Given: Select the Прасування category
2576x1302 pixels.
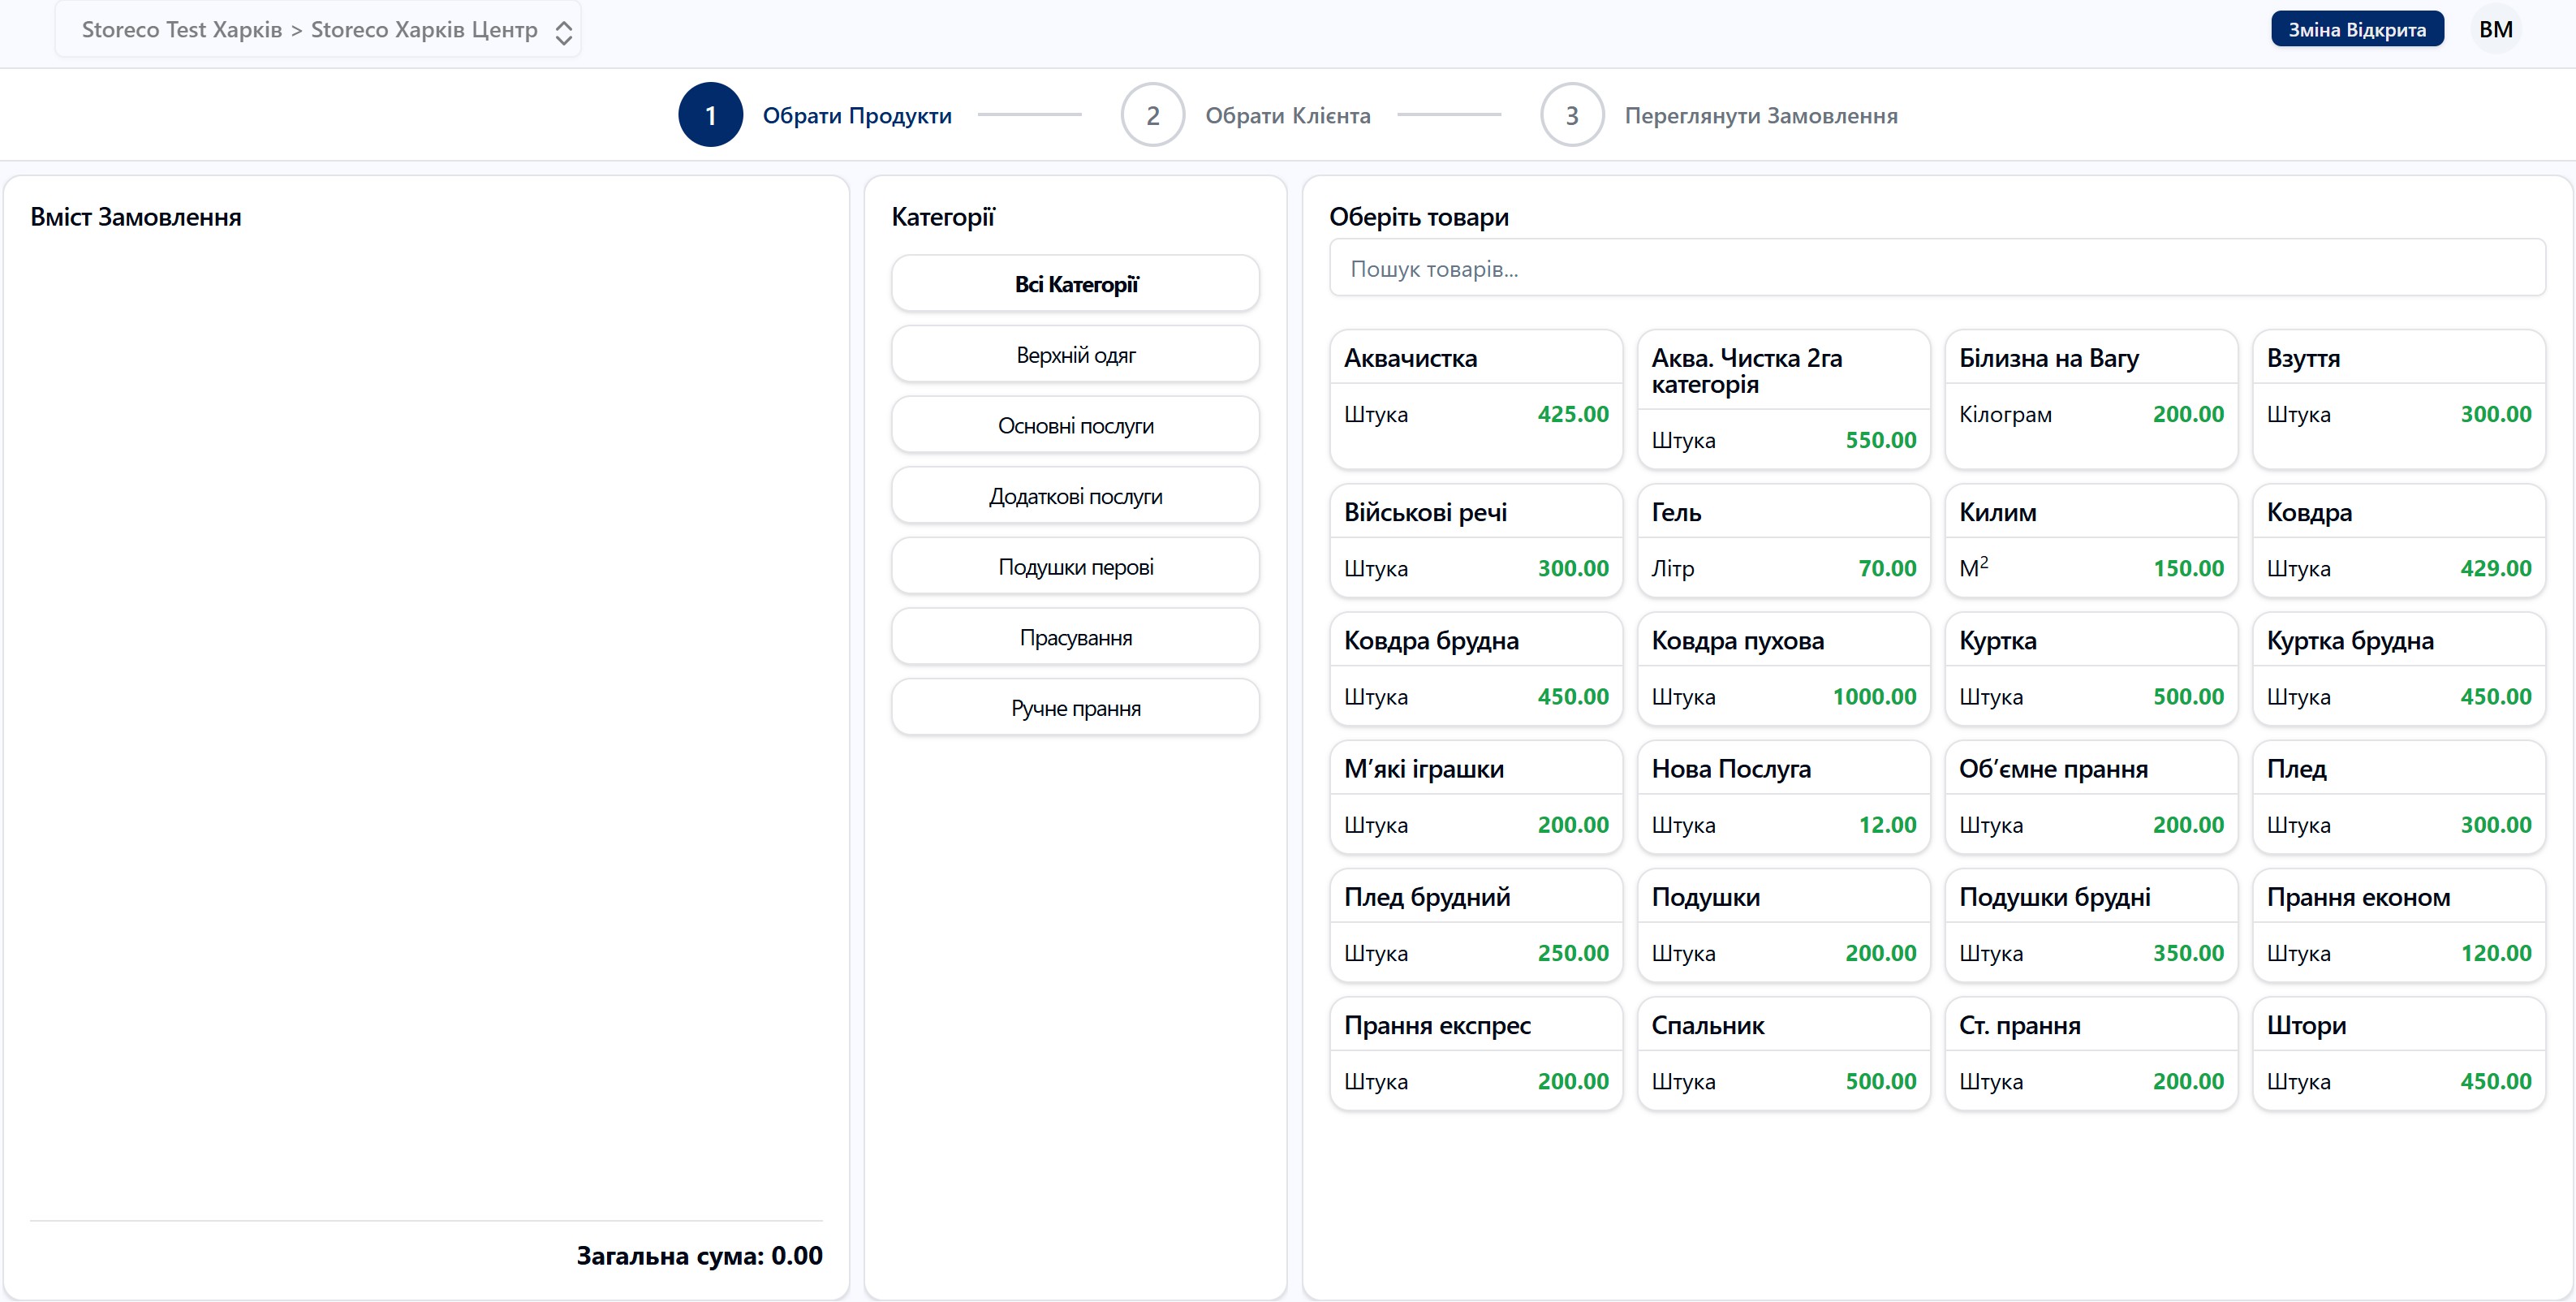Looking at the screenshot, I should click(x=1075, y=638).
